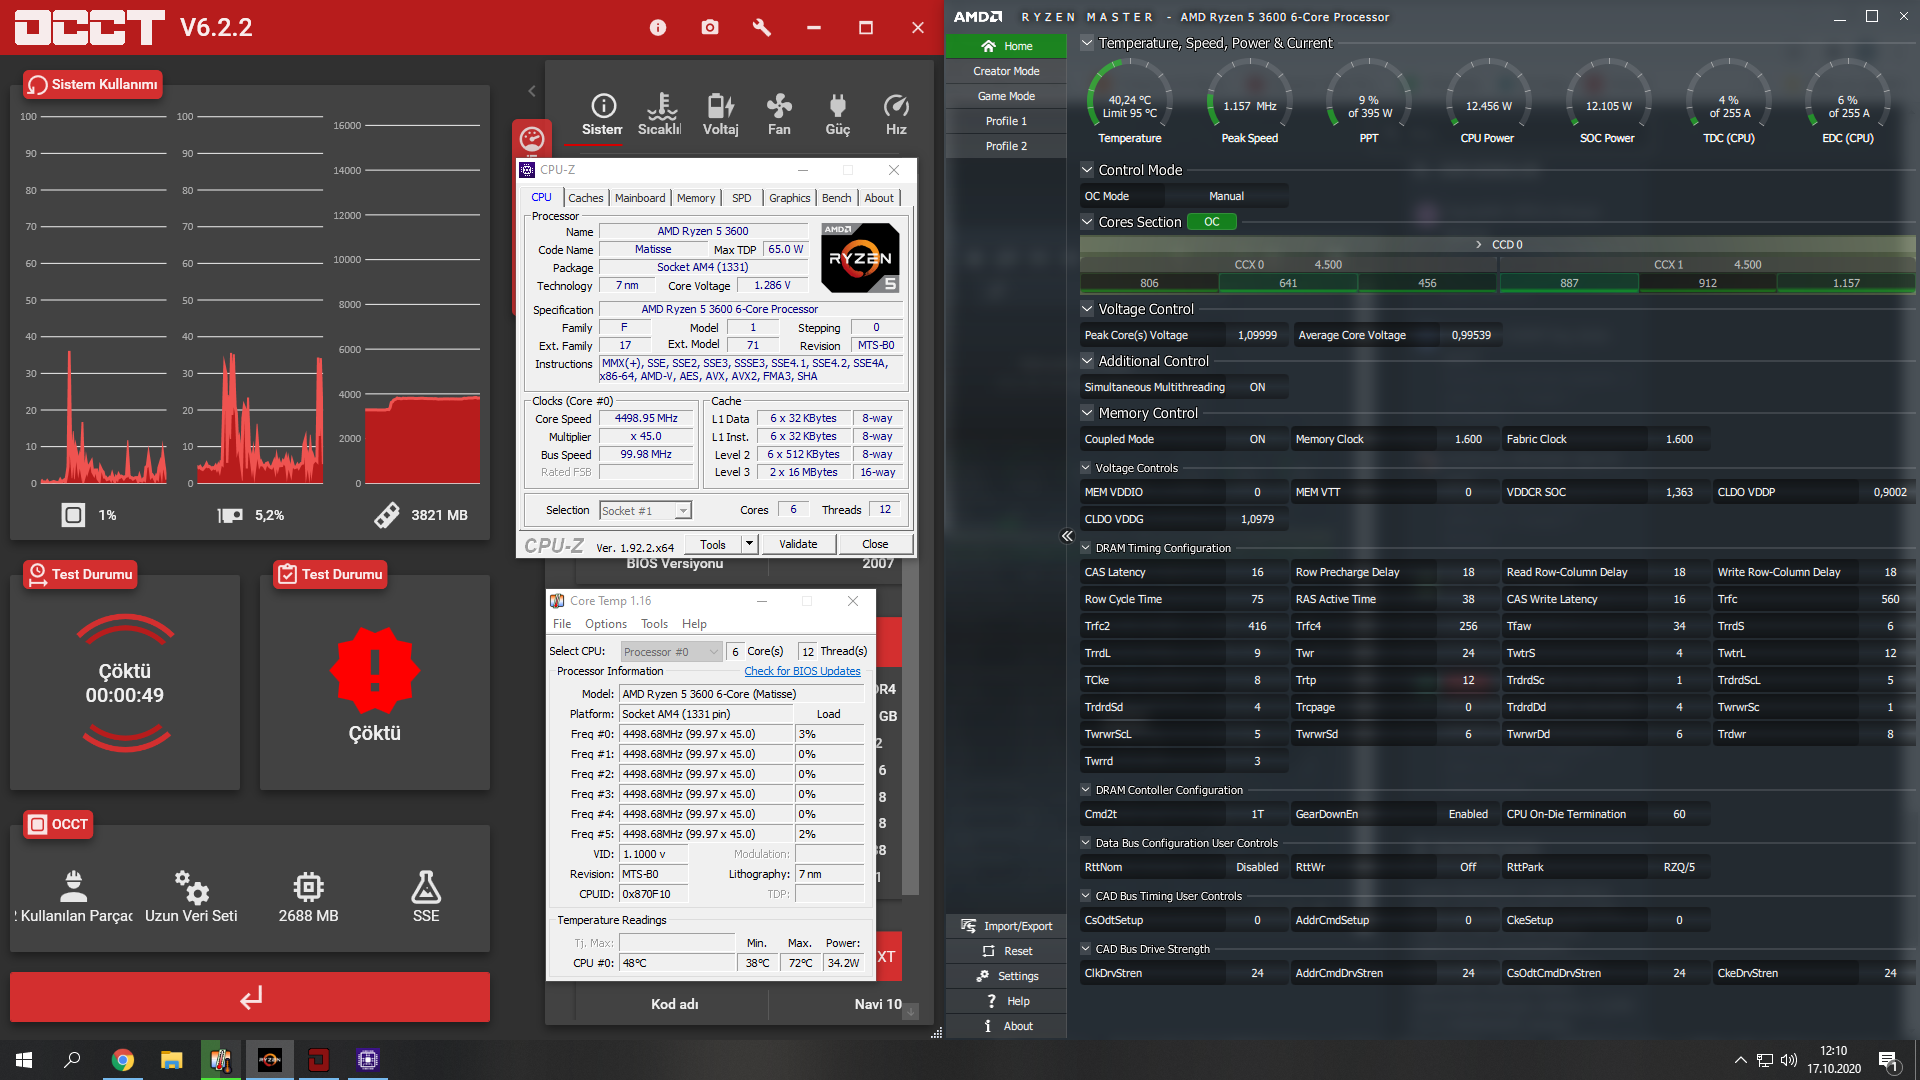Image resolution: width=1920 pixels, height=1080 pixels.
Task: Open OCCT settings wrench icon
Action: click(762, 28)
